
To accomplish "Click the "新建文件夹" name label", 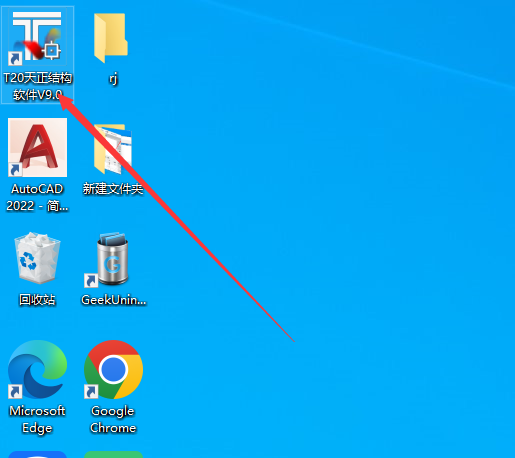I will pos(113,189).
